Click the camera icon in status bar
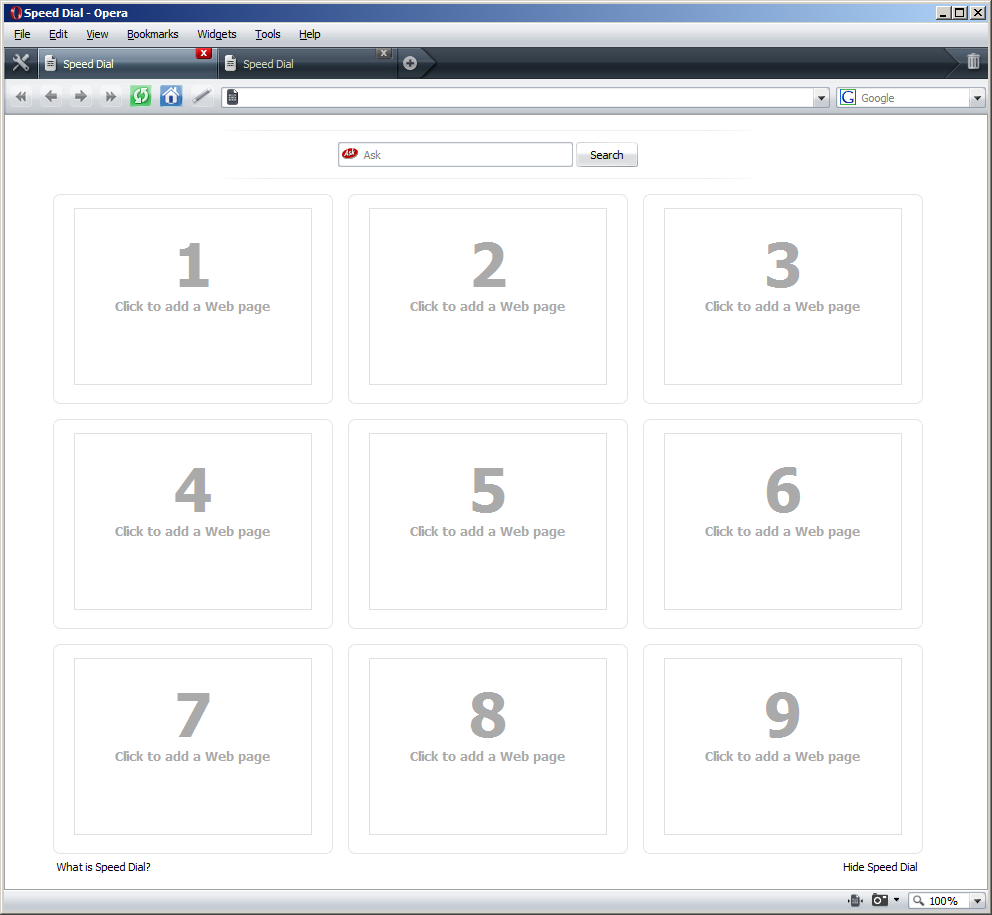 coord(879,901)
